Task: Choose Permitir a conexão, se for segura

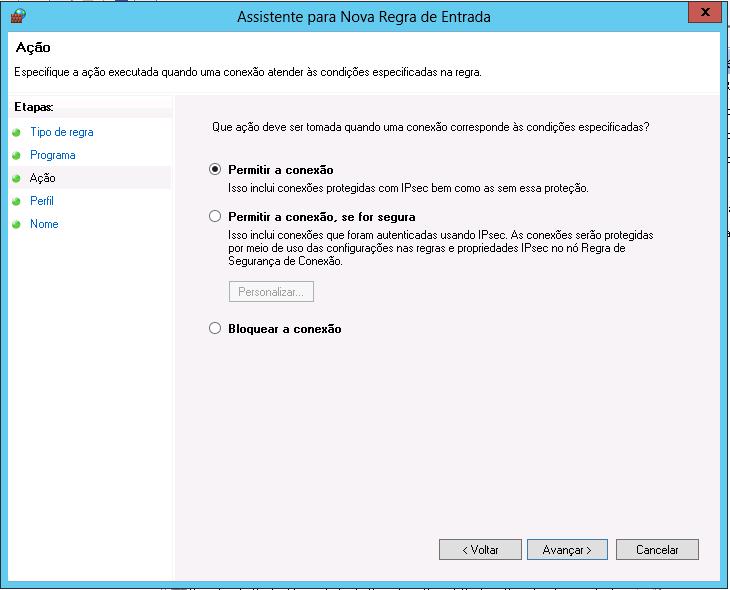Action: (x=215, y=216)
